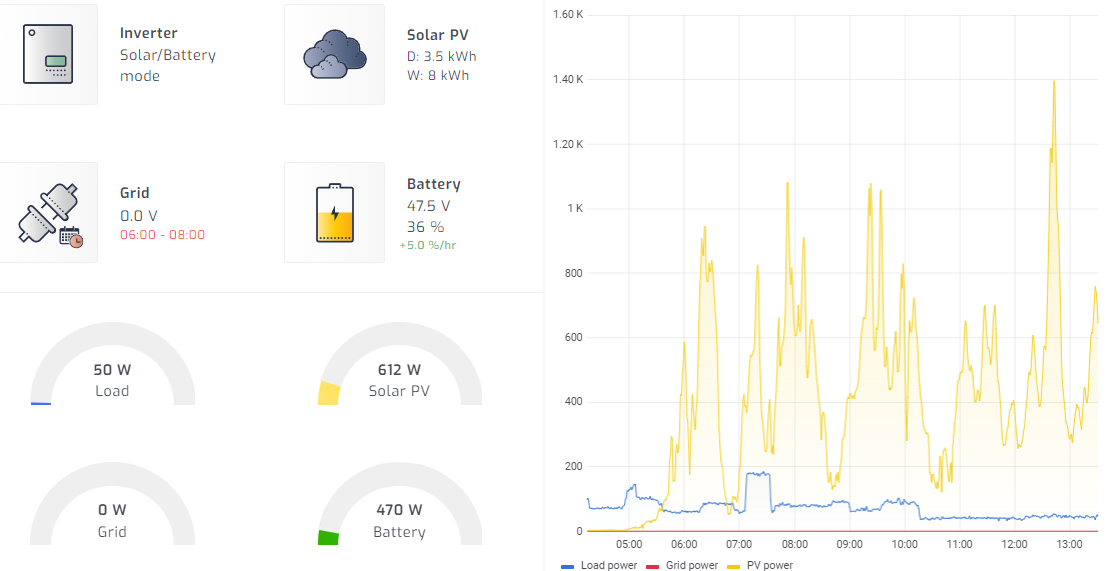Viewport: 1110px width, 571px height.
Task: Click the Load 50 W gauge
Action: [113, 364]
